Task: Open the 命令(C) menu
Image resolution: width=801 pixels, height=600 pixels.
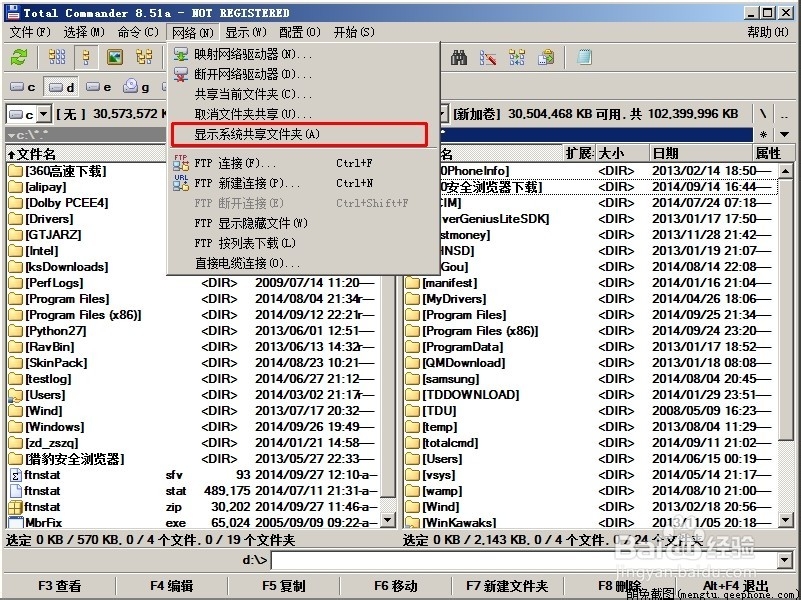Action: (x=138, y=33)
